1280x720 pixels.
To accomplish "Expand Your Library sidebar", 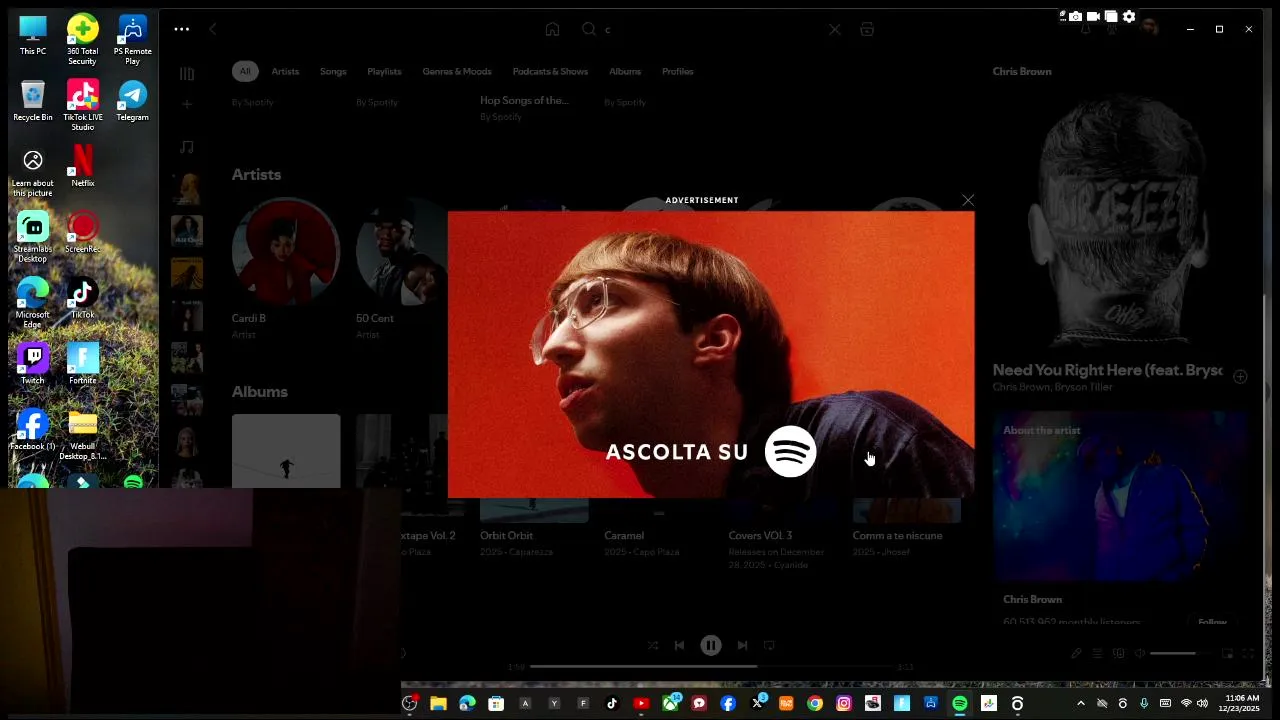I will pos(187,74).
